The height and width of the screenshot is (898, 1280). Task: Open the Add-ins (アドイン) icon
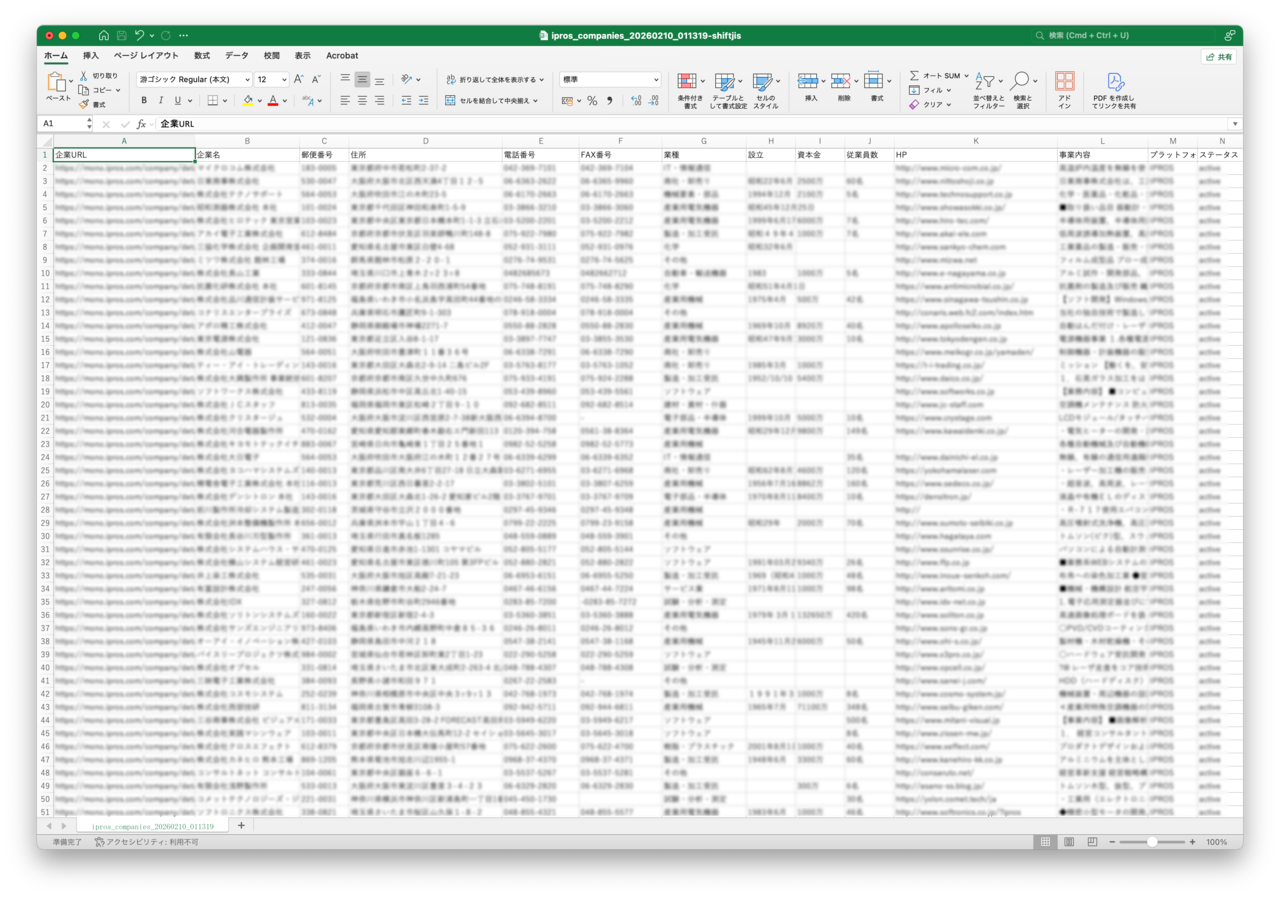1064,82
